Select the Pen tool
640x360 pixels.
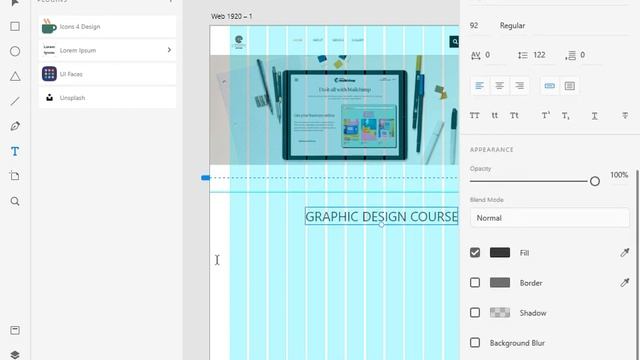pos(15,126)
